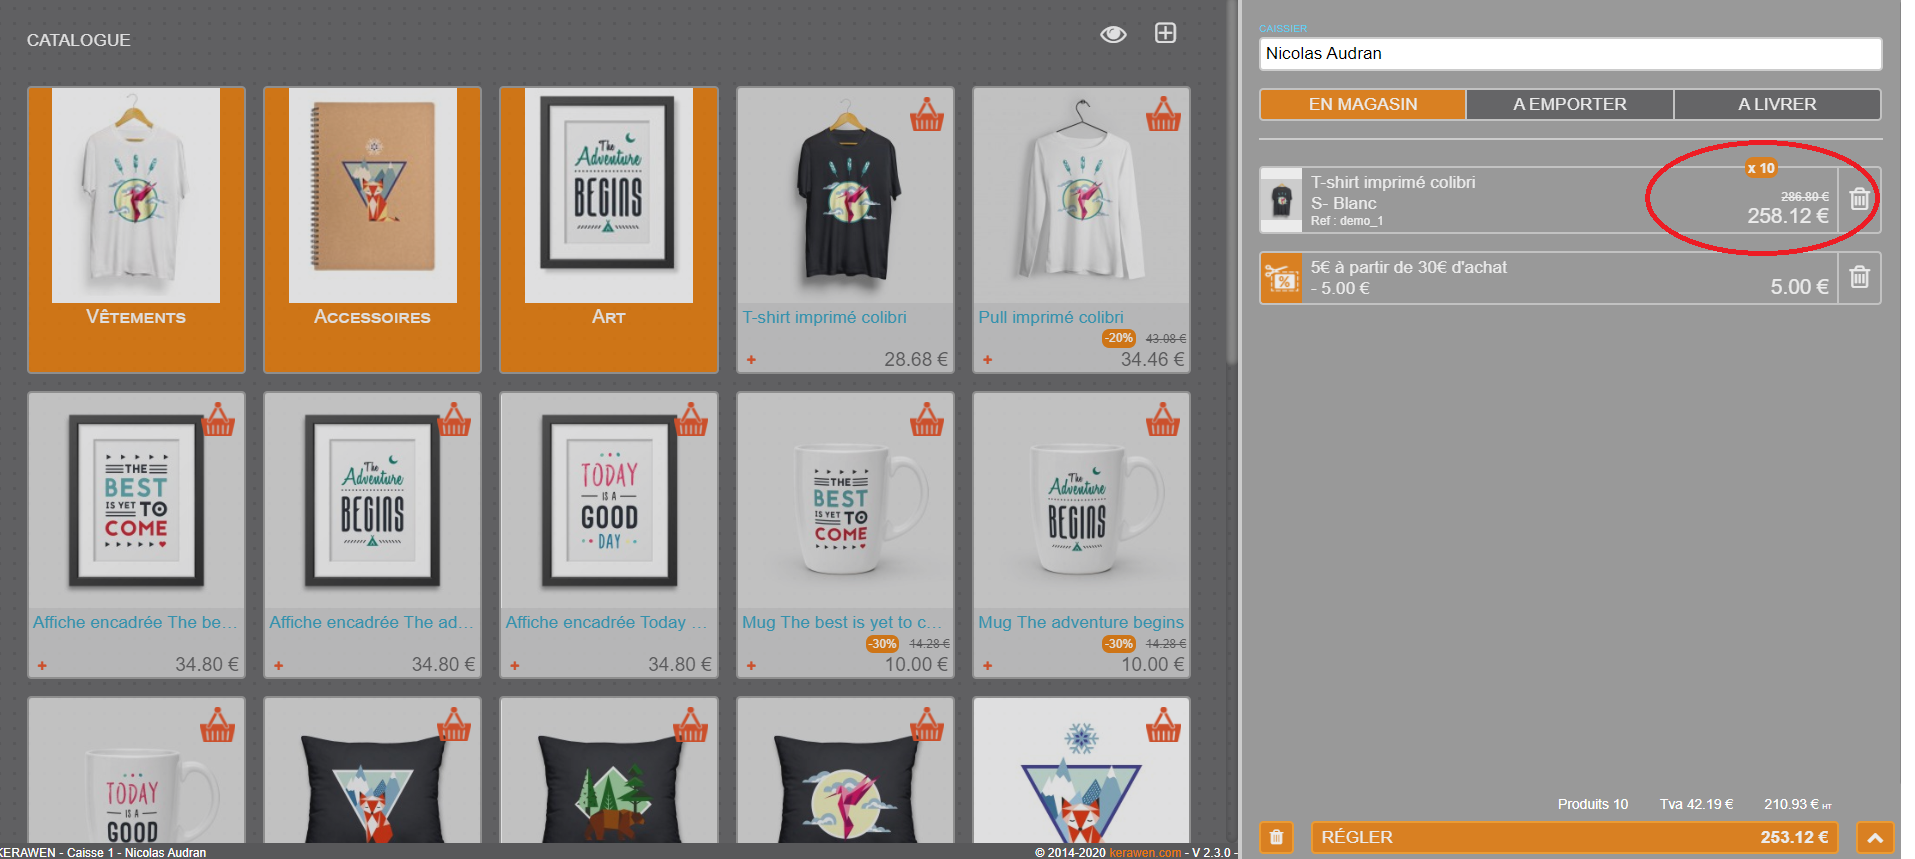Click price 28.68 € on T-shirt tile

pos(916,359)
